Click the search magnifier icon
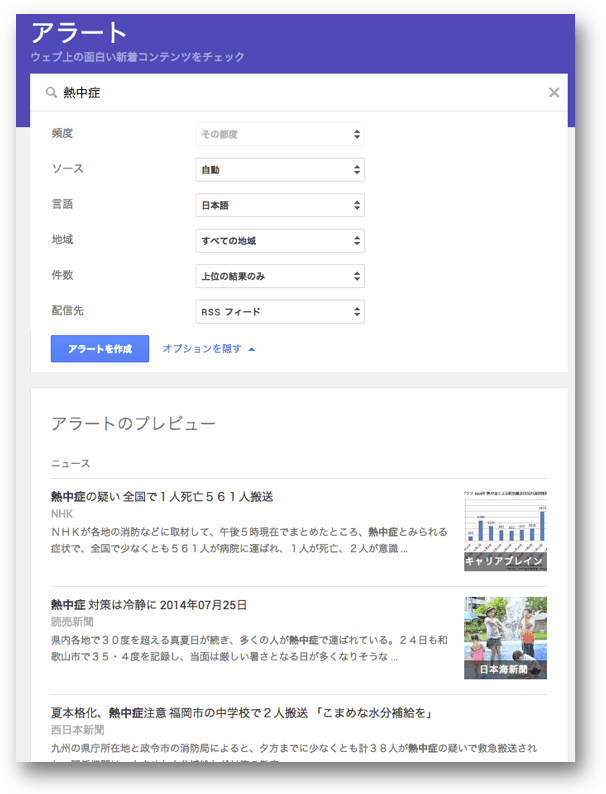The width and height of the screenshot is (606, 794). [x=51, y=93]
